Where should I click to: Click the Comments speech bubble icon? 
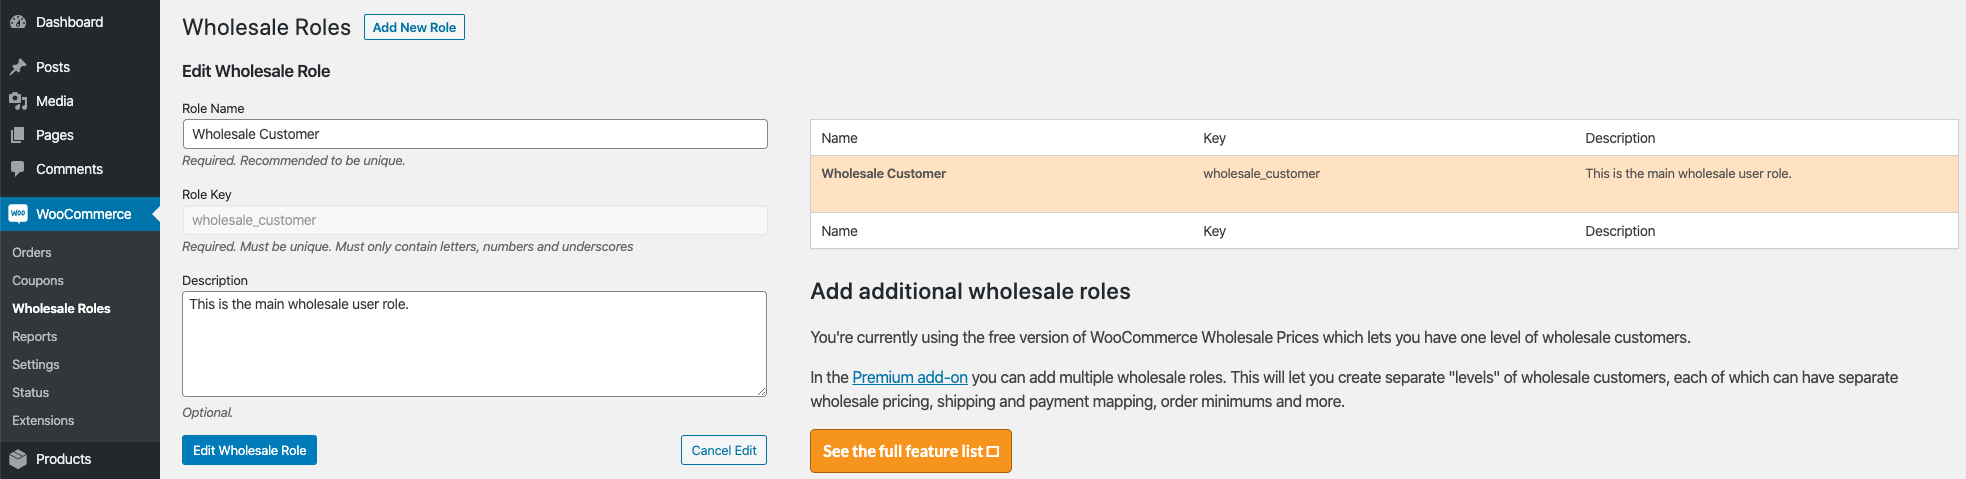(18, 169)
